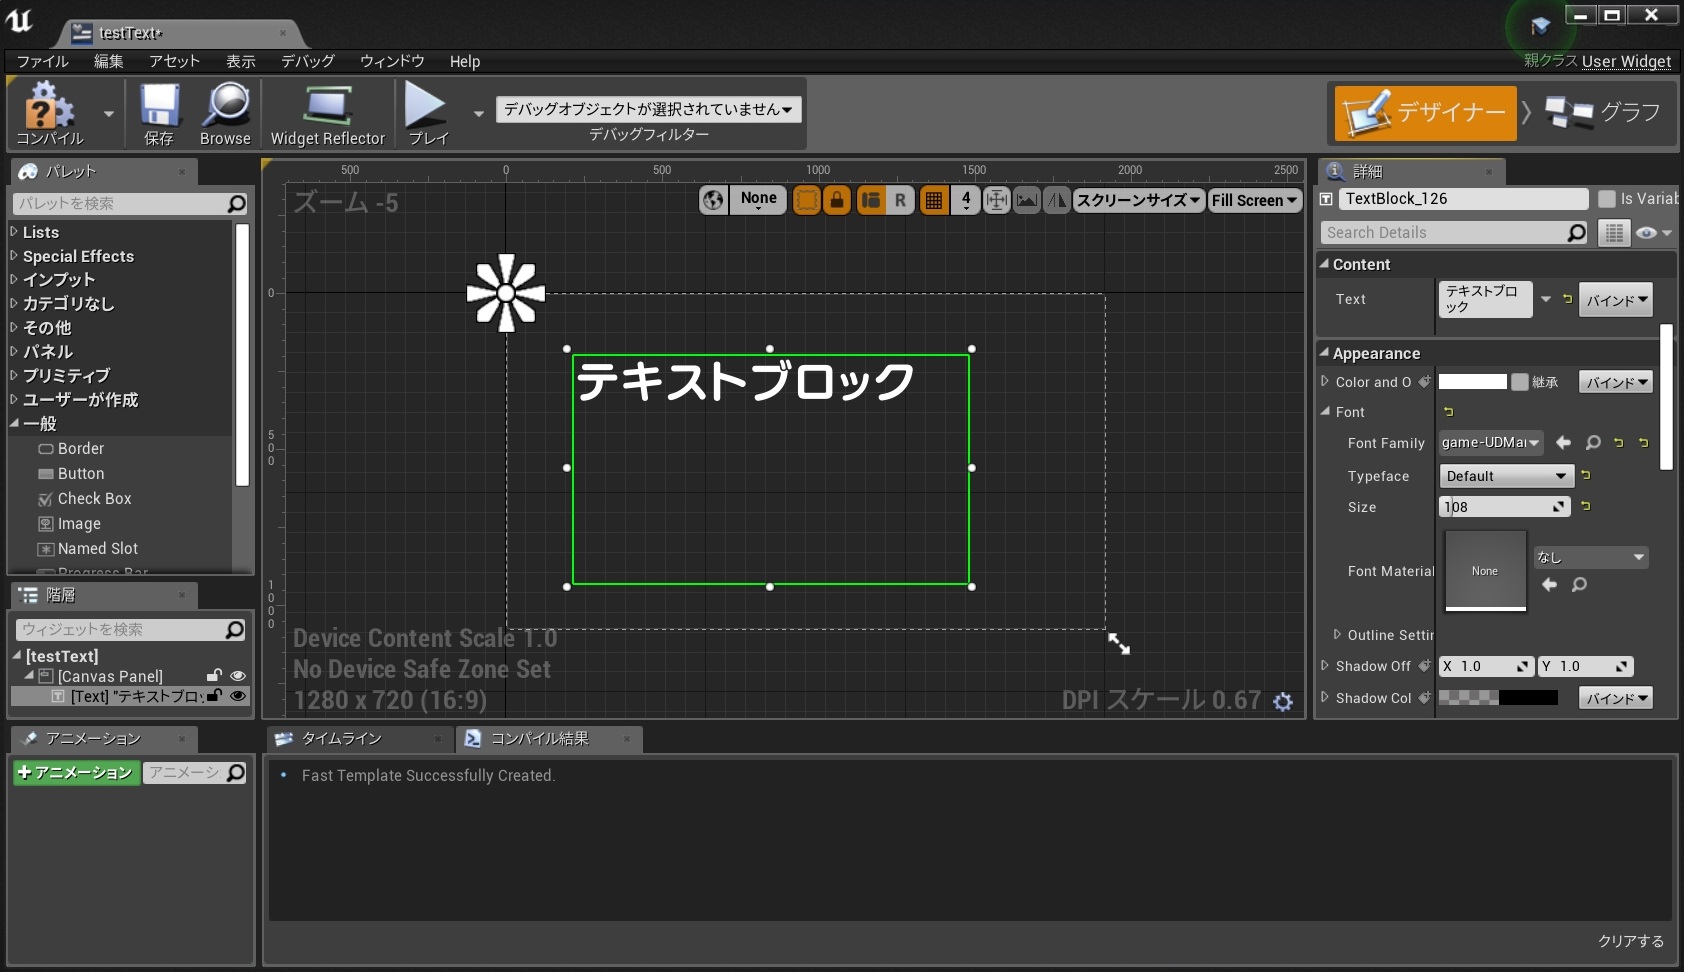Click the globe localization icon in viewport
The height and width of the screenshot is (972, 1684).
(713, 200)
